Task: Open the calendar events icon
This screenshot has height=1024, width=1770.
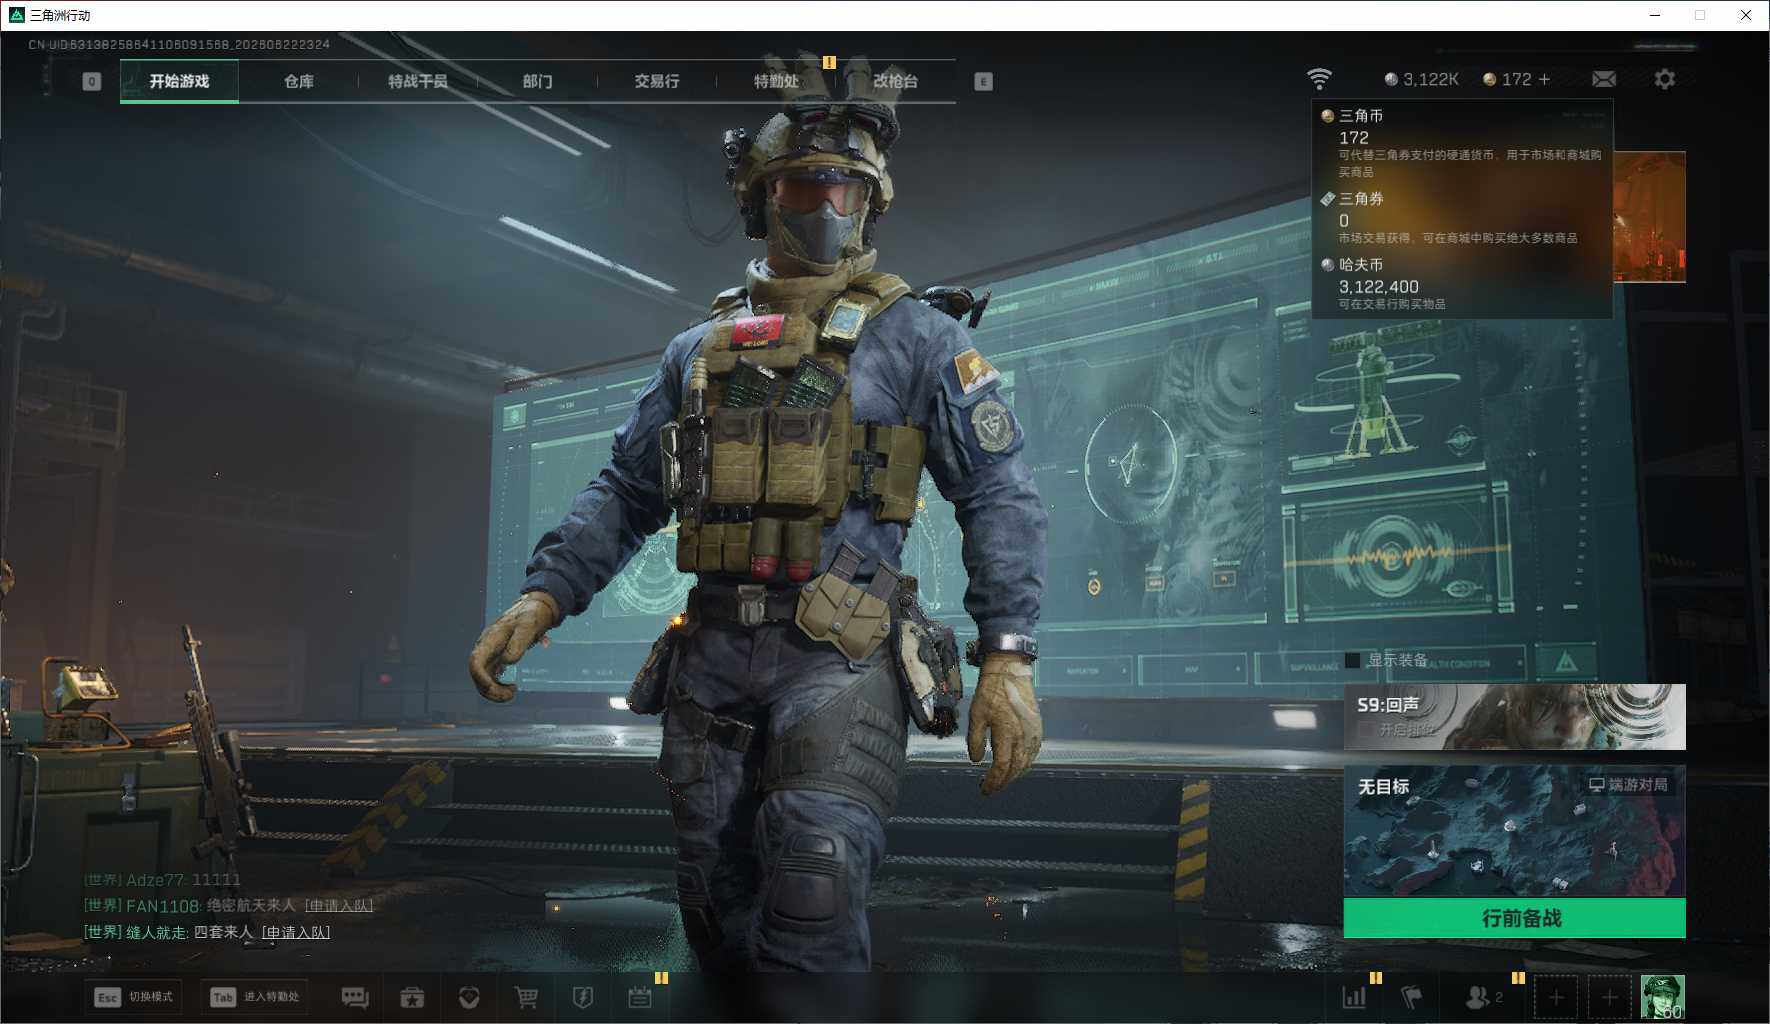Action: point(640,997)
